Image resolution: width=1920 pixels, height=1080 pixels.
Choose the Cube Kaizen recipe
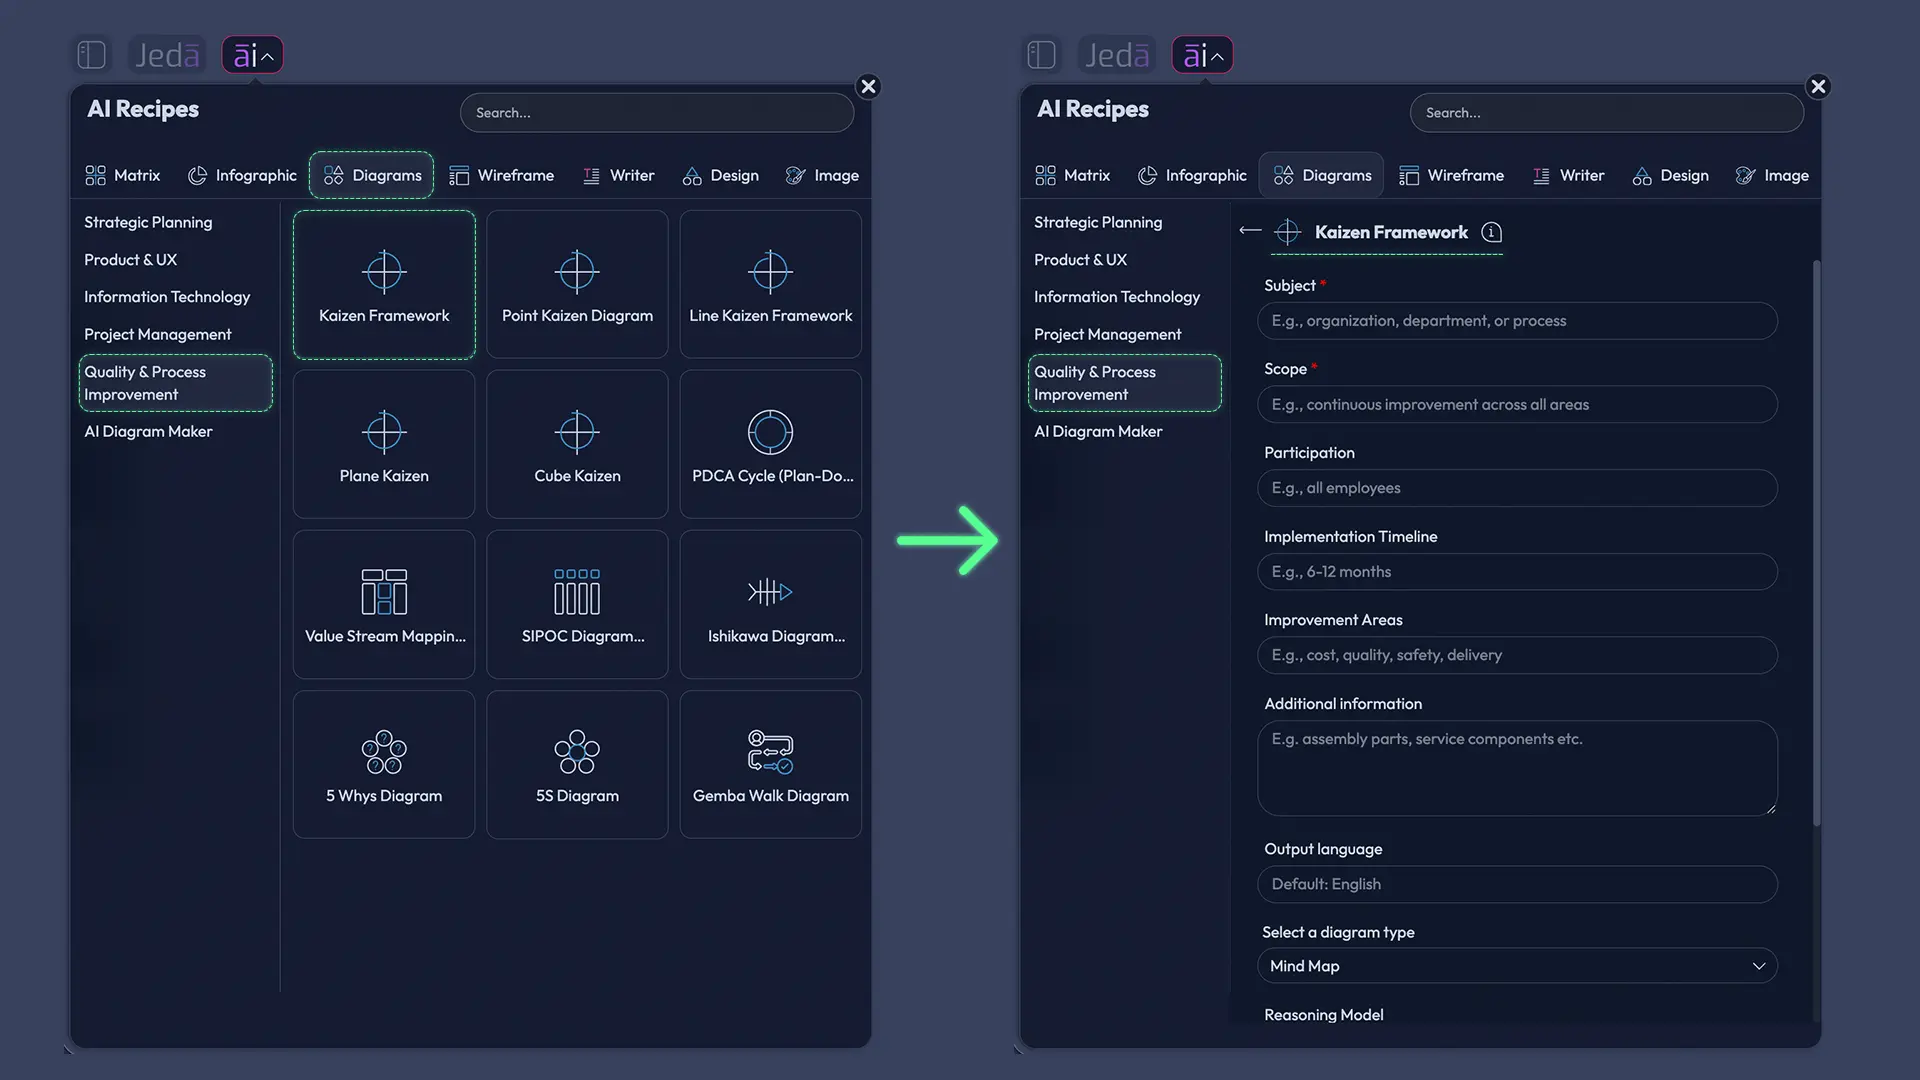[x=577, y=445]
